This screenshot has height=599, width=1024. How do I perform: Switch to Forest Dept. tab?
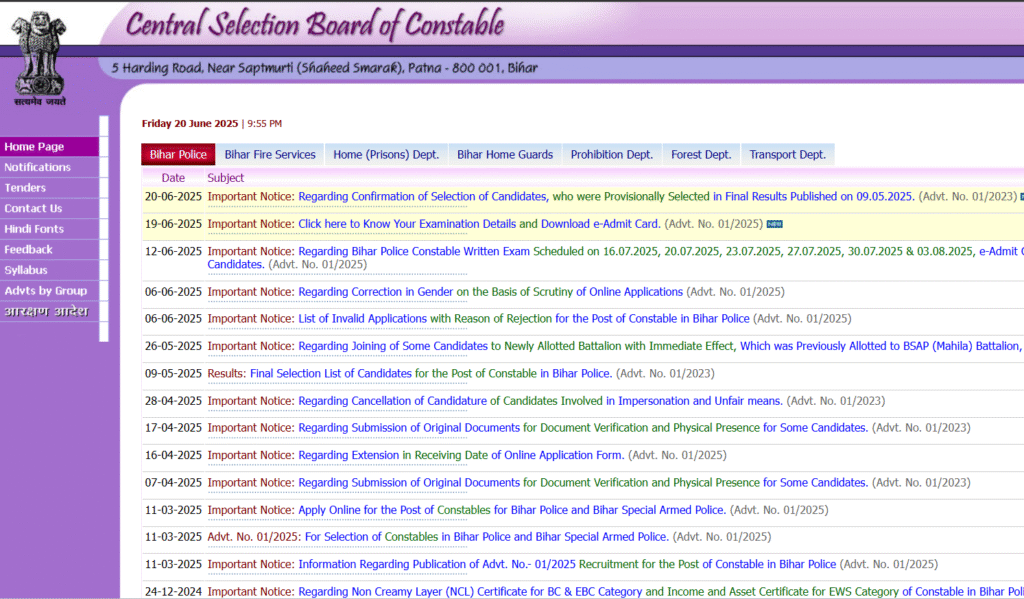[x=701, y=155]
